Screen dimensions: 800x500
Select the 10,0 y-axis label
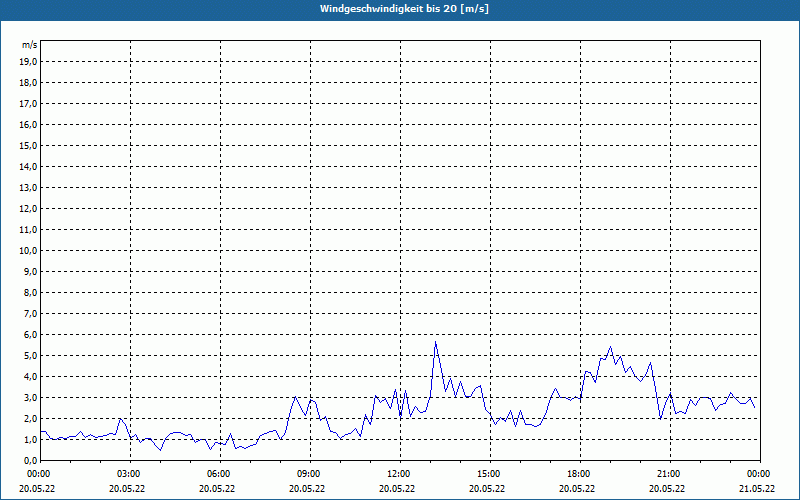click(x=29, y=251)
